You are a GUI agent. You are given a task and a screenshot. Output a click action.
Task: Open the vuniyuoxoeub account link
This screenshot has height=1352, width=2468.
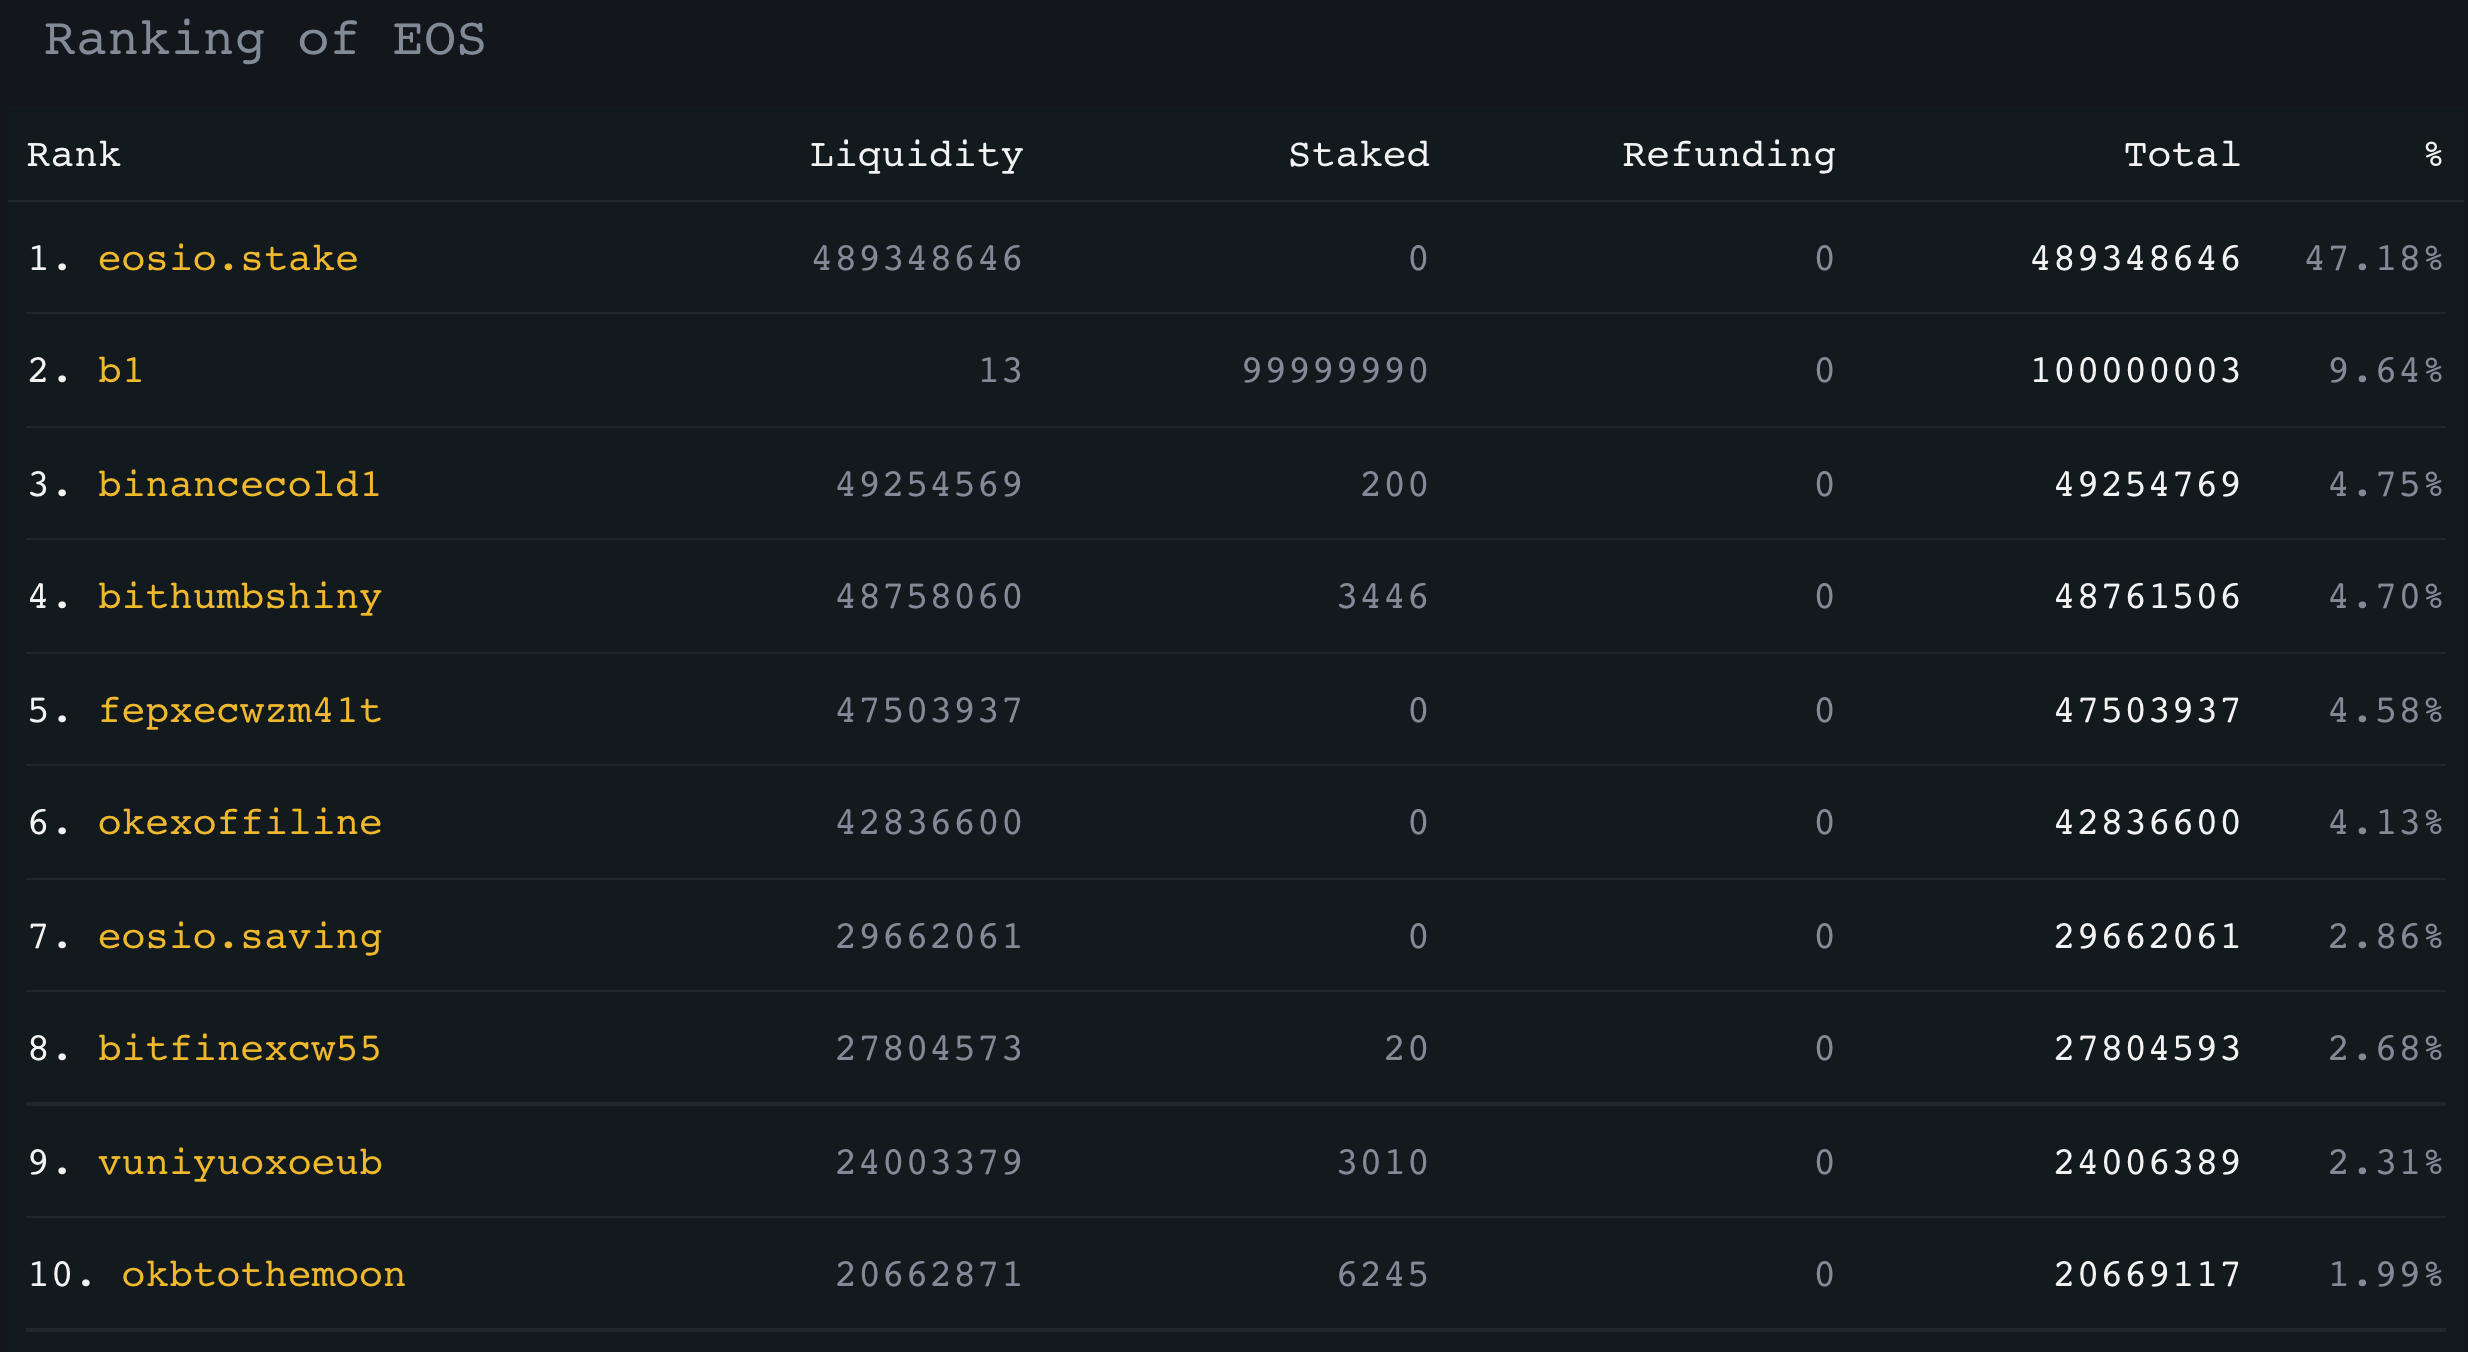[240, 1162]
